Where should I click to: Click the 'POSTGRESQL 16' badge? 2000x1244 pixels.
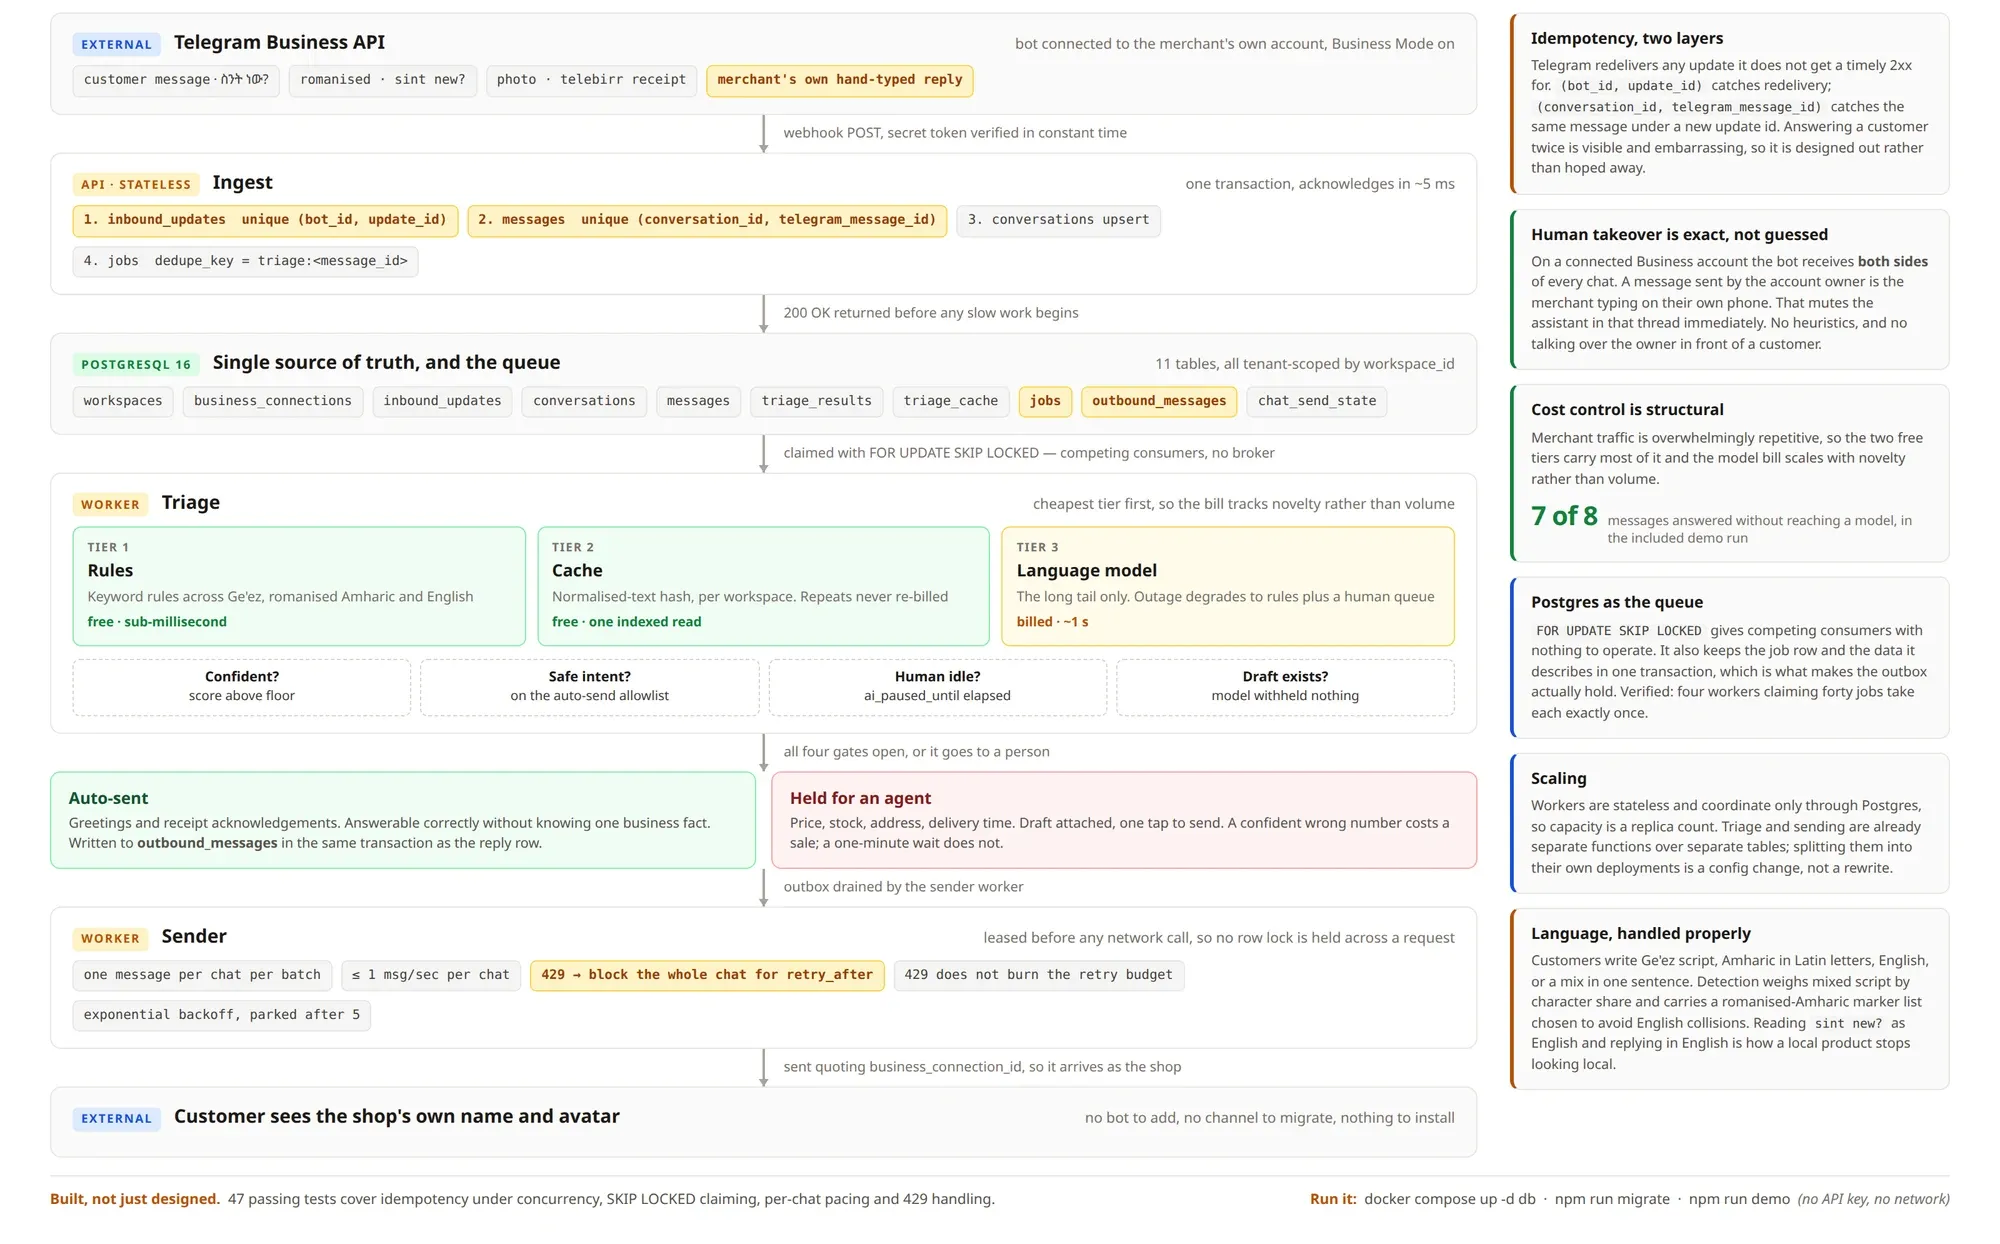click(136, 364)
